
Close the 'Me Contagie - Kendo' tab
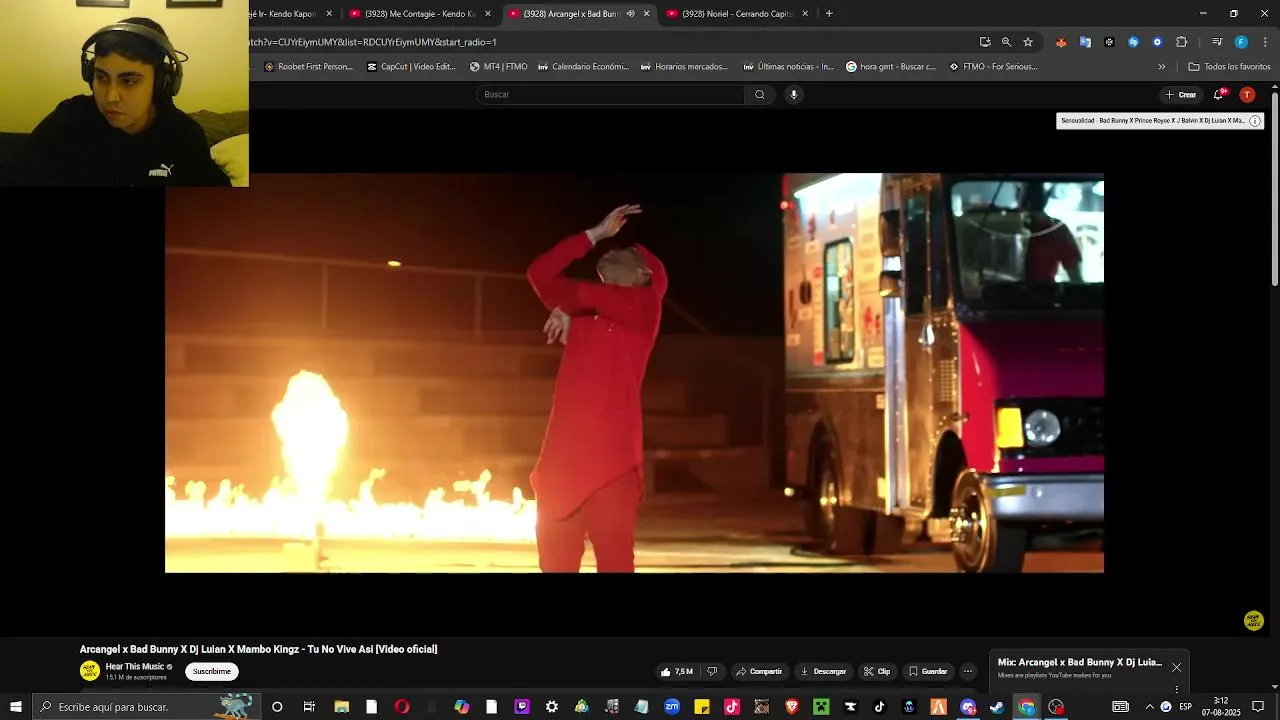coord(488,14)
